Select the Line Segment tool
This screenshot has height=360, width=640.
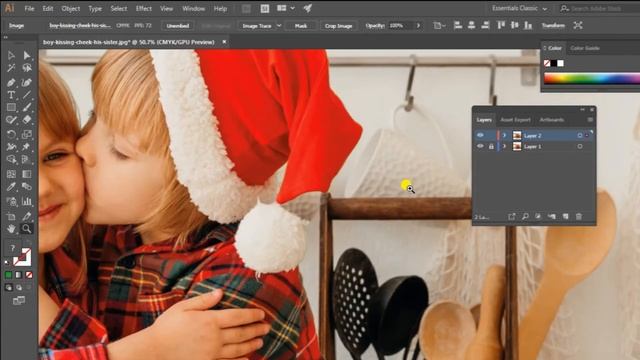coord(27,95)
